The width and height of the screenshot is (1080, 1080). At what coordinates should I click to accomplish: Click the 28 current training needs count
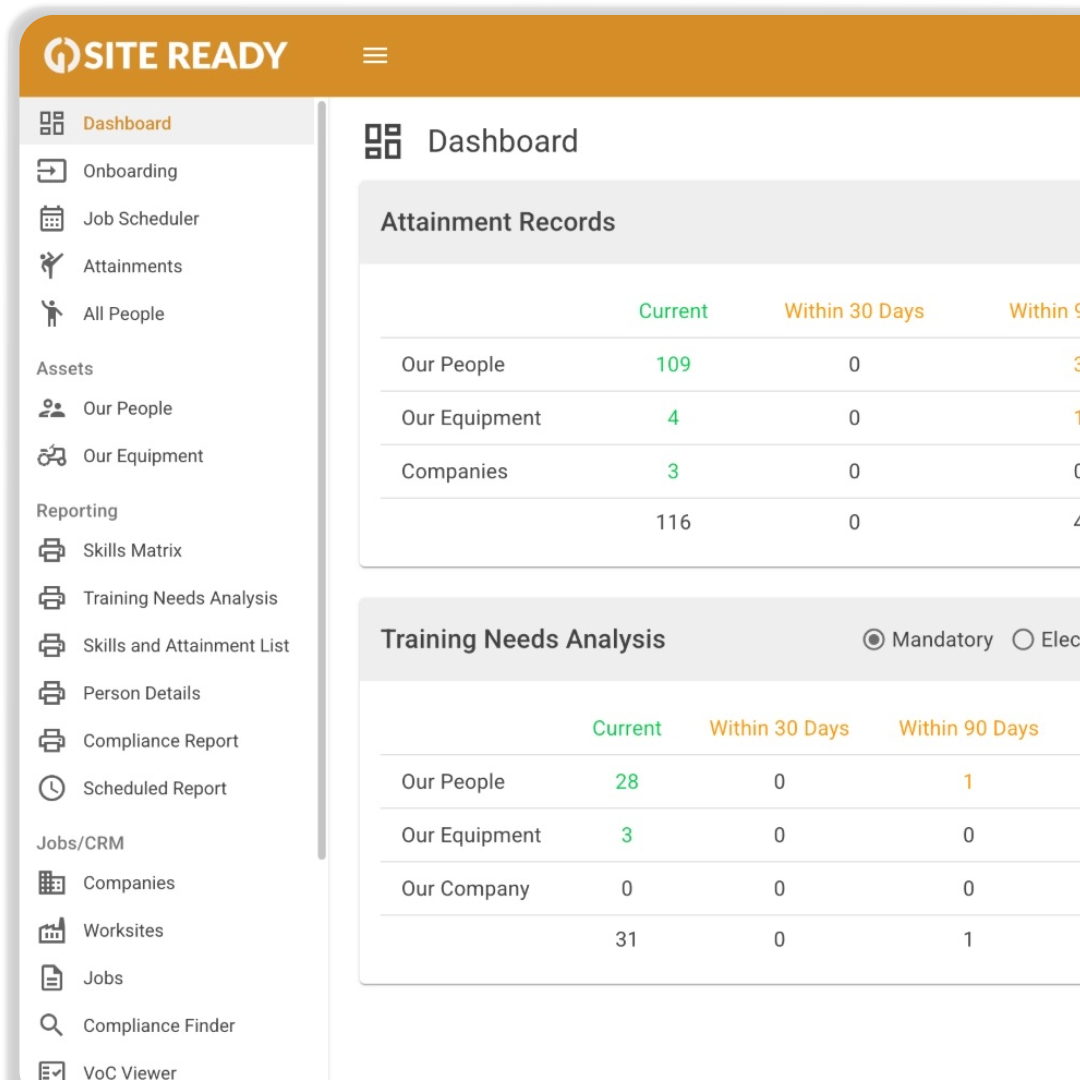[x=627, y=782]
